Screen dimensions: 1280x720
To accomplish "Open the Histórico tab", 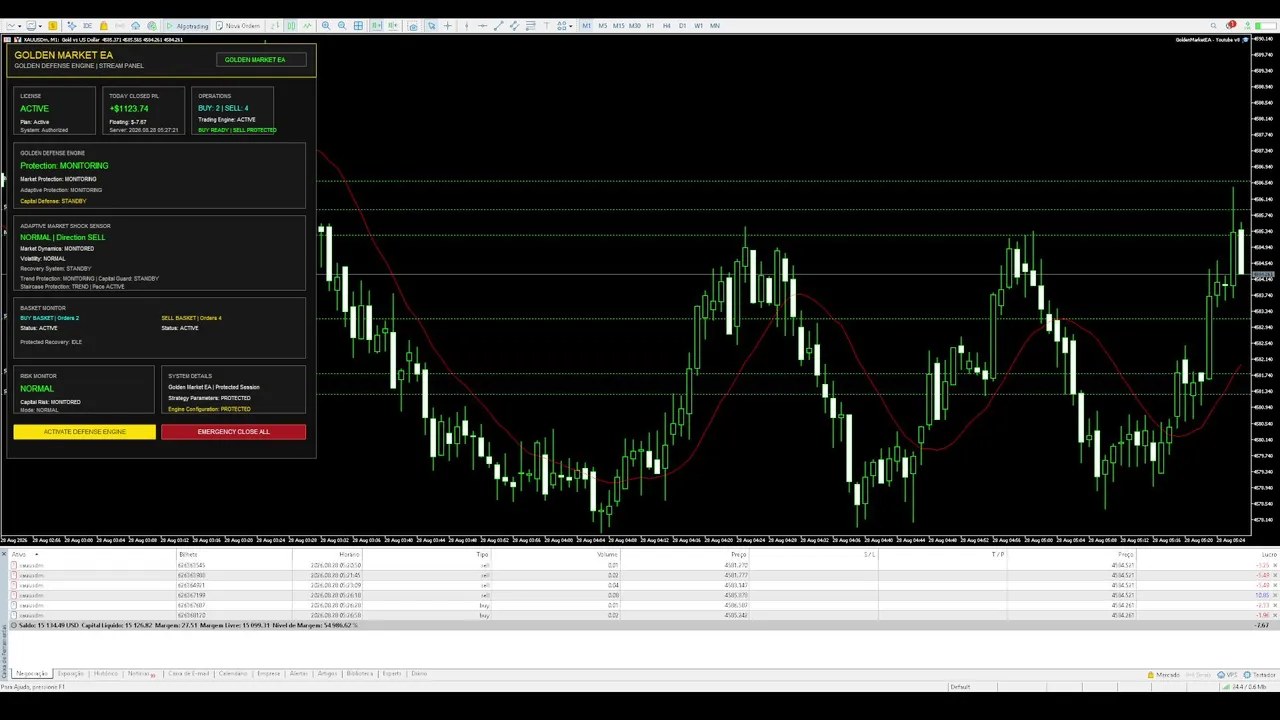I will click(x=105, y=674).
